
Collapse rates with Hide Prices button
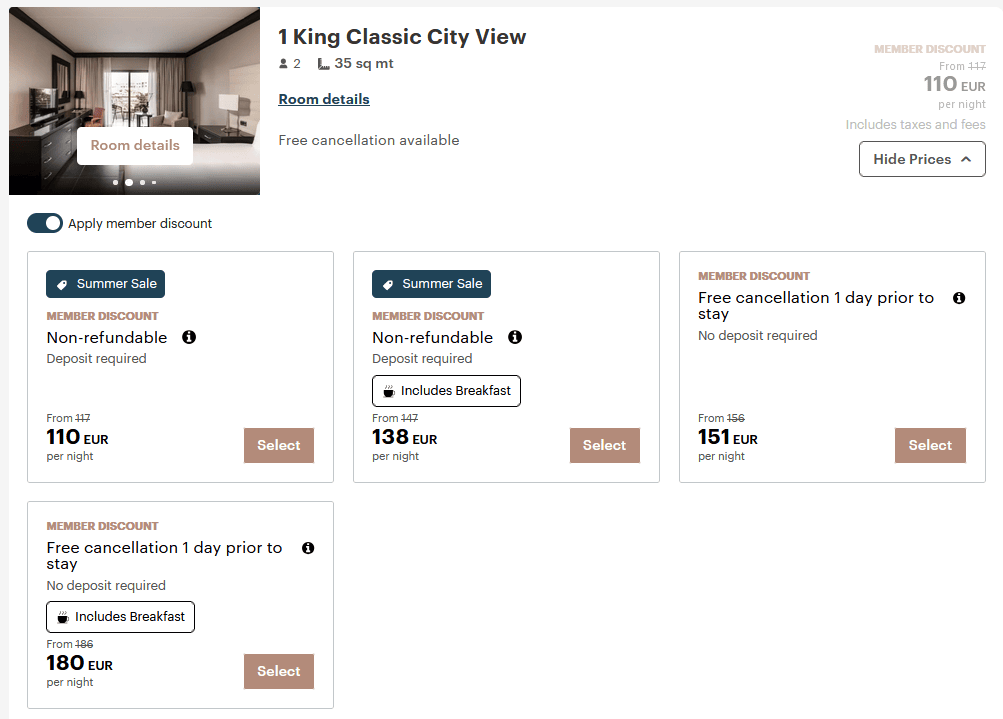pos(922,159)
